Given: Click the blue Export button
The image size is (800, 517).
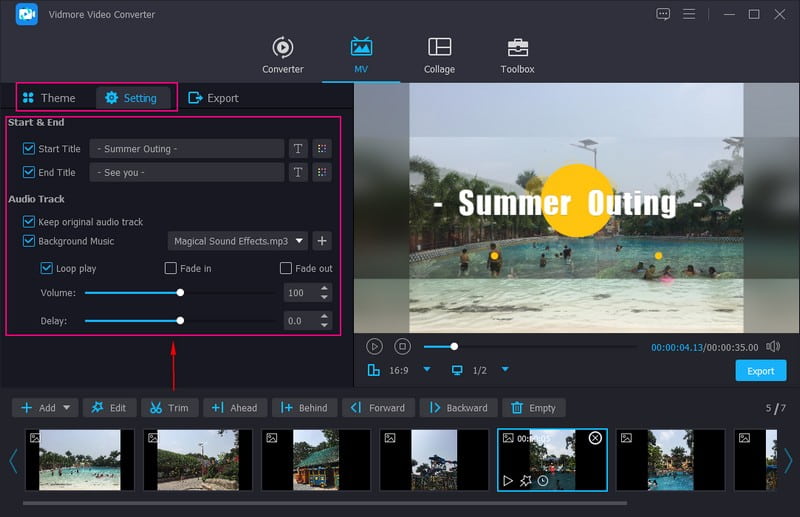Looking at the screenshot, I should click(x=760, y=371).
